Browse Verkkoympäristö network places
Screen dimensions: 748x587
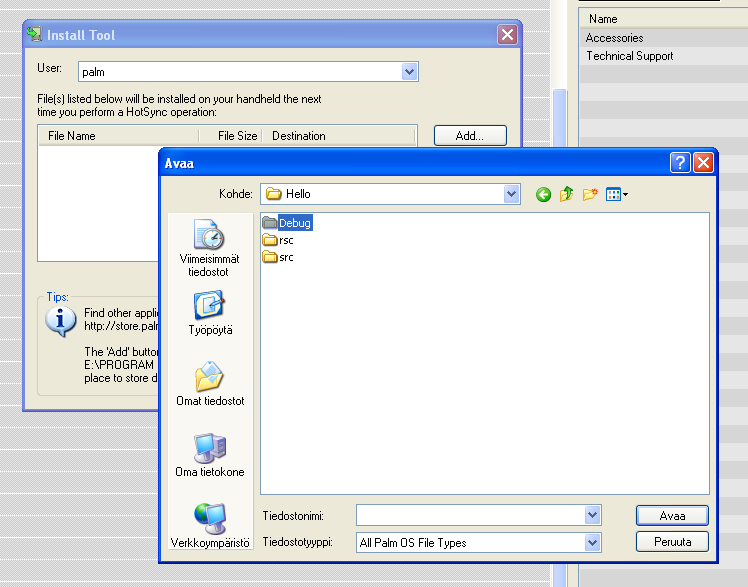(210, 525)
